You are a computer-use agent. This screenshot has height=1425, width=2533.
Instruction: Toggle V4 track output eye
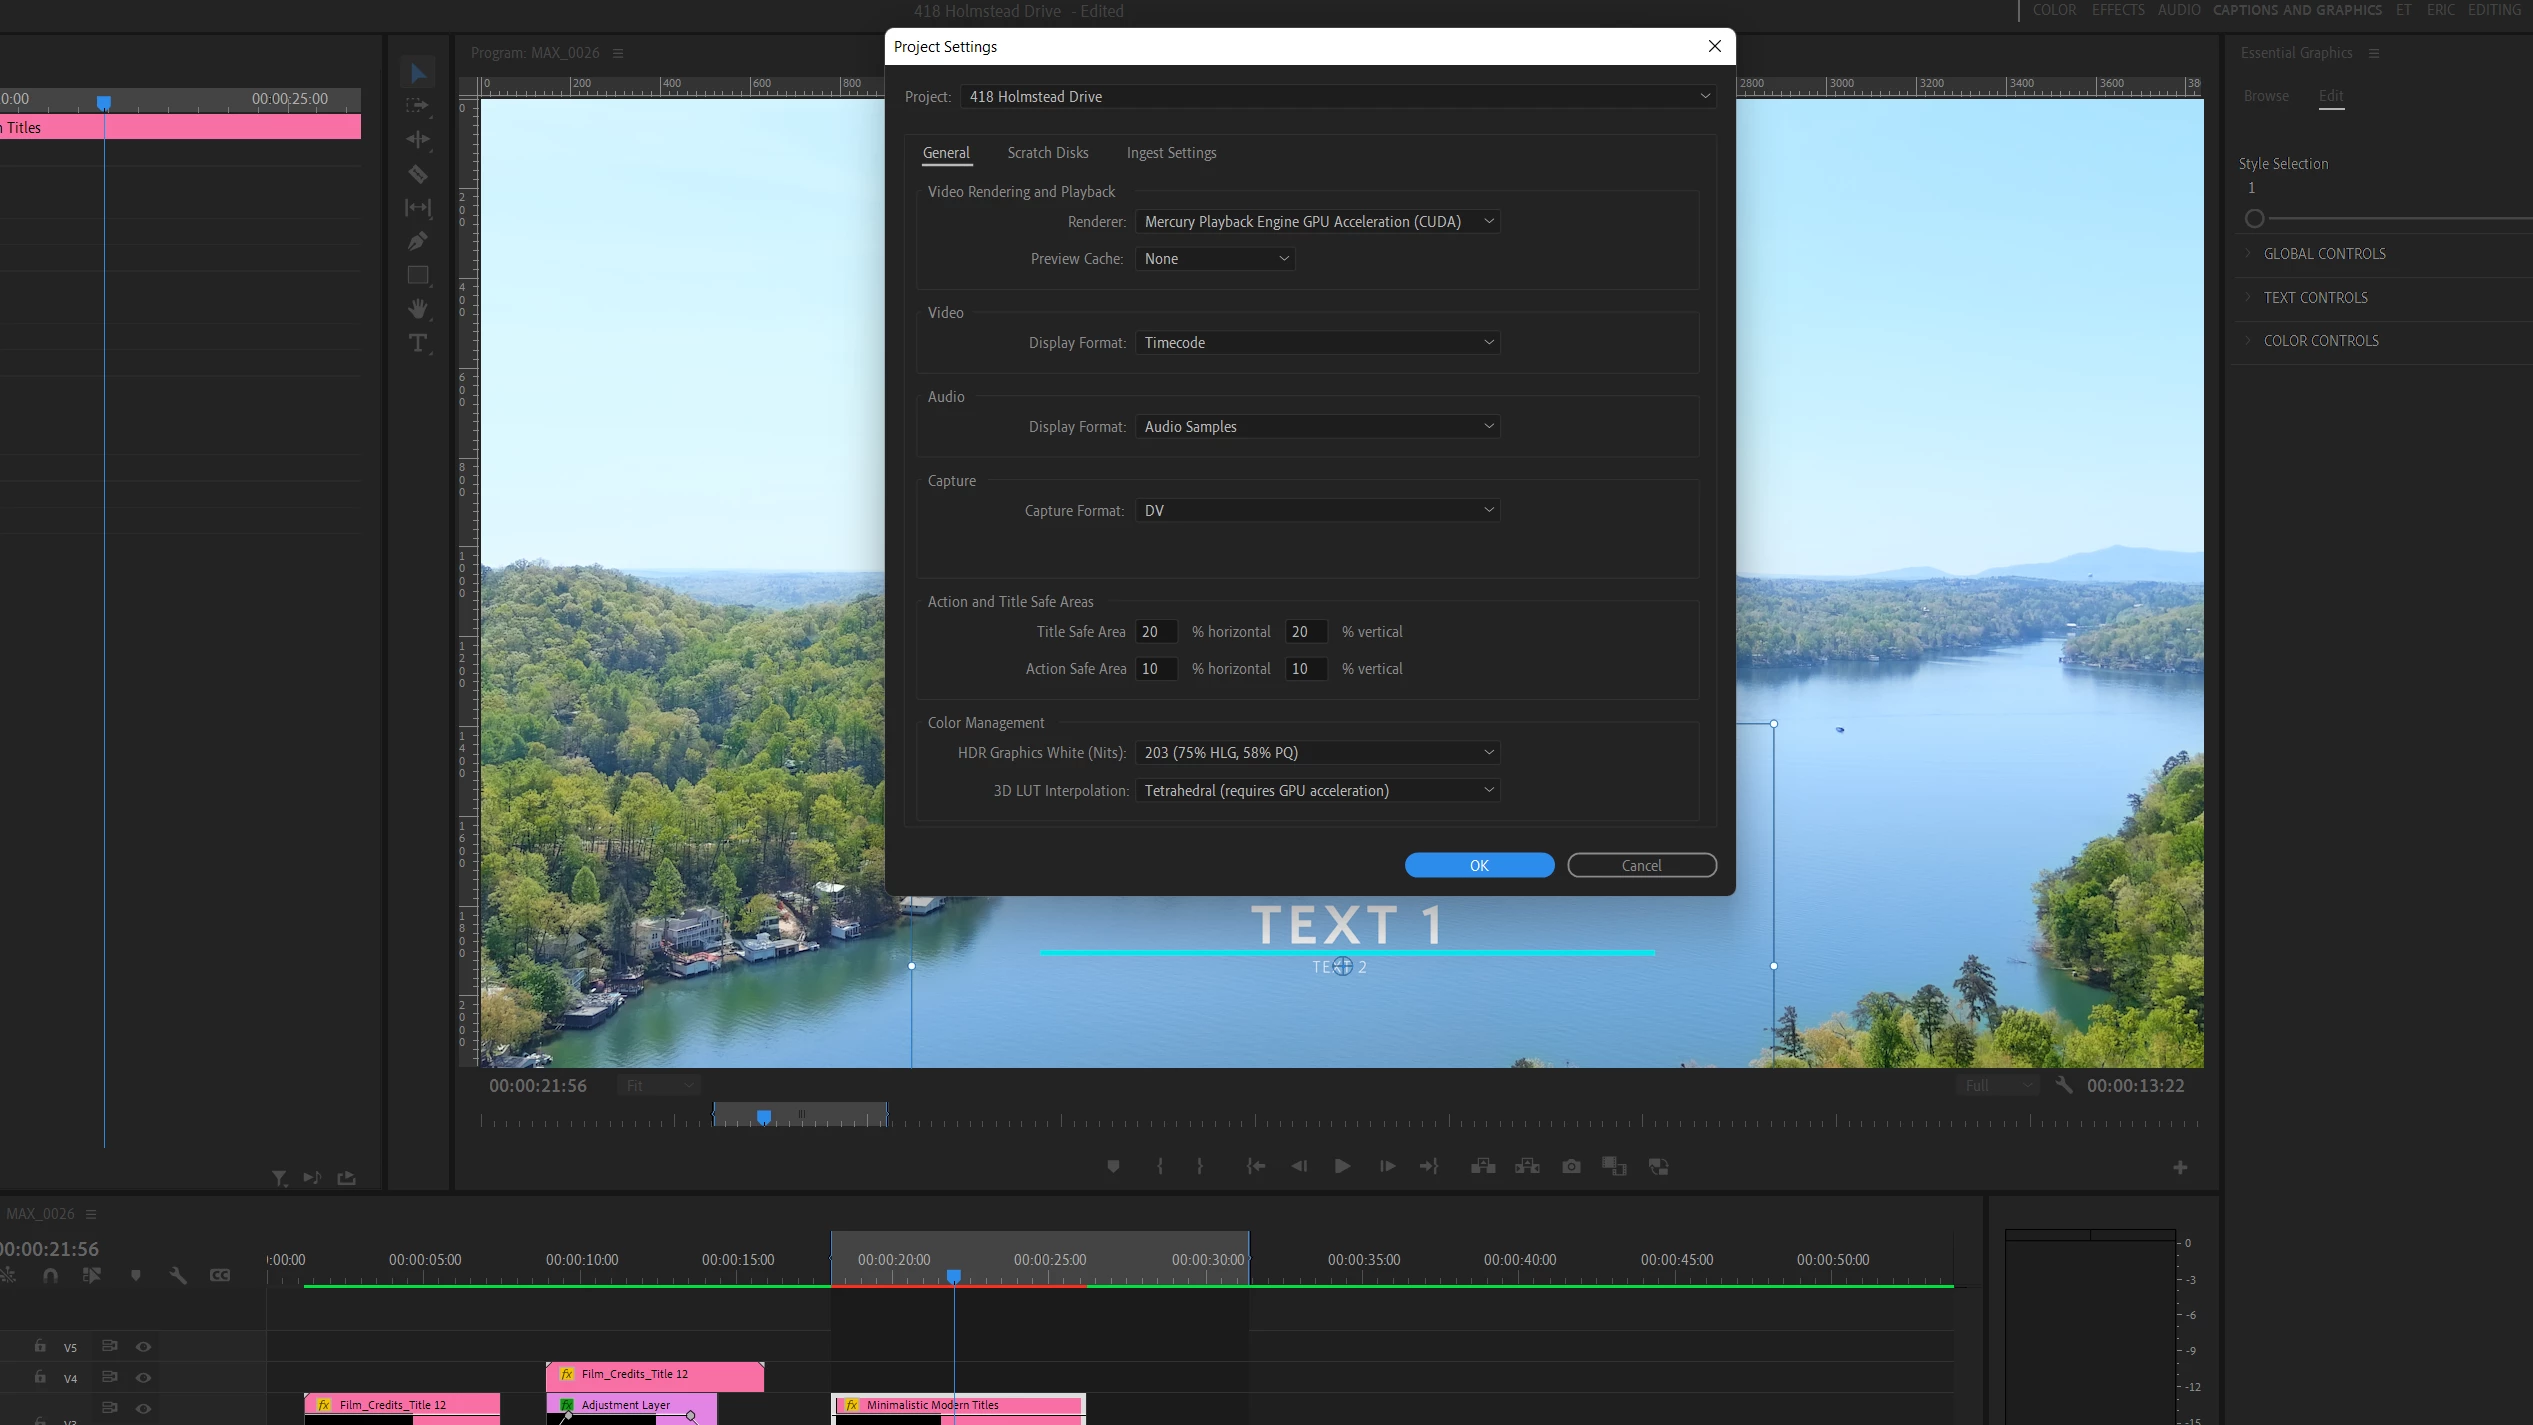[143, 1378]
